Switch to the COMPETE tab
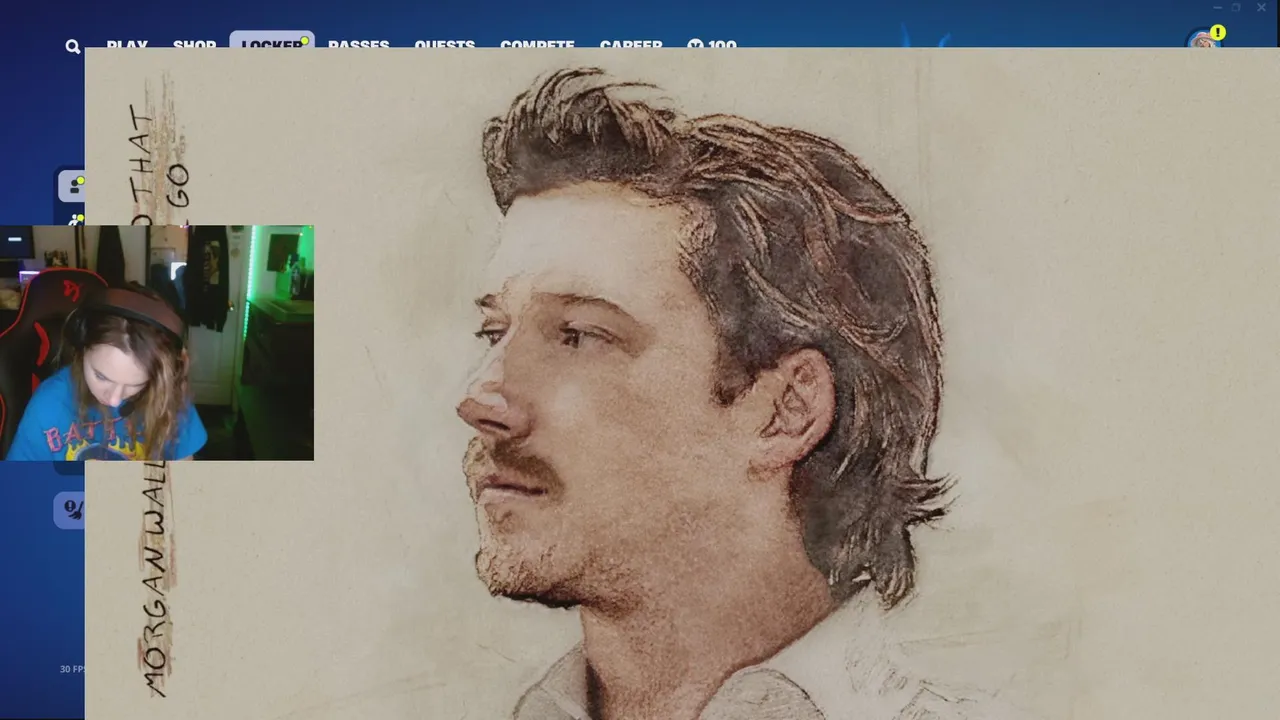 [537, 44]
